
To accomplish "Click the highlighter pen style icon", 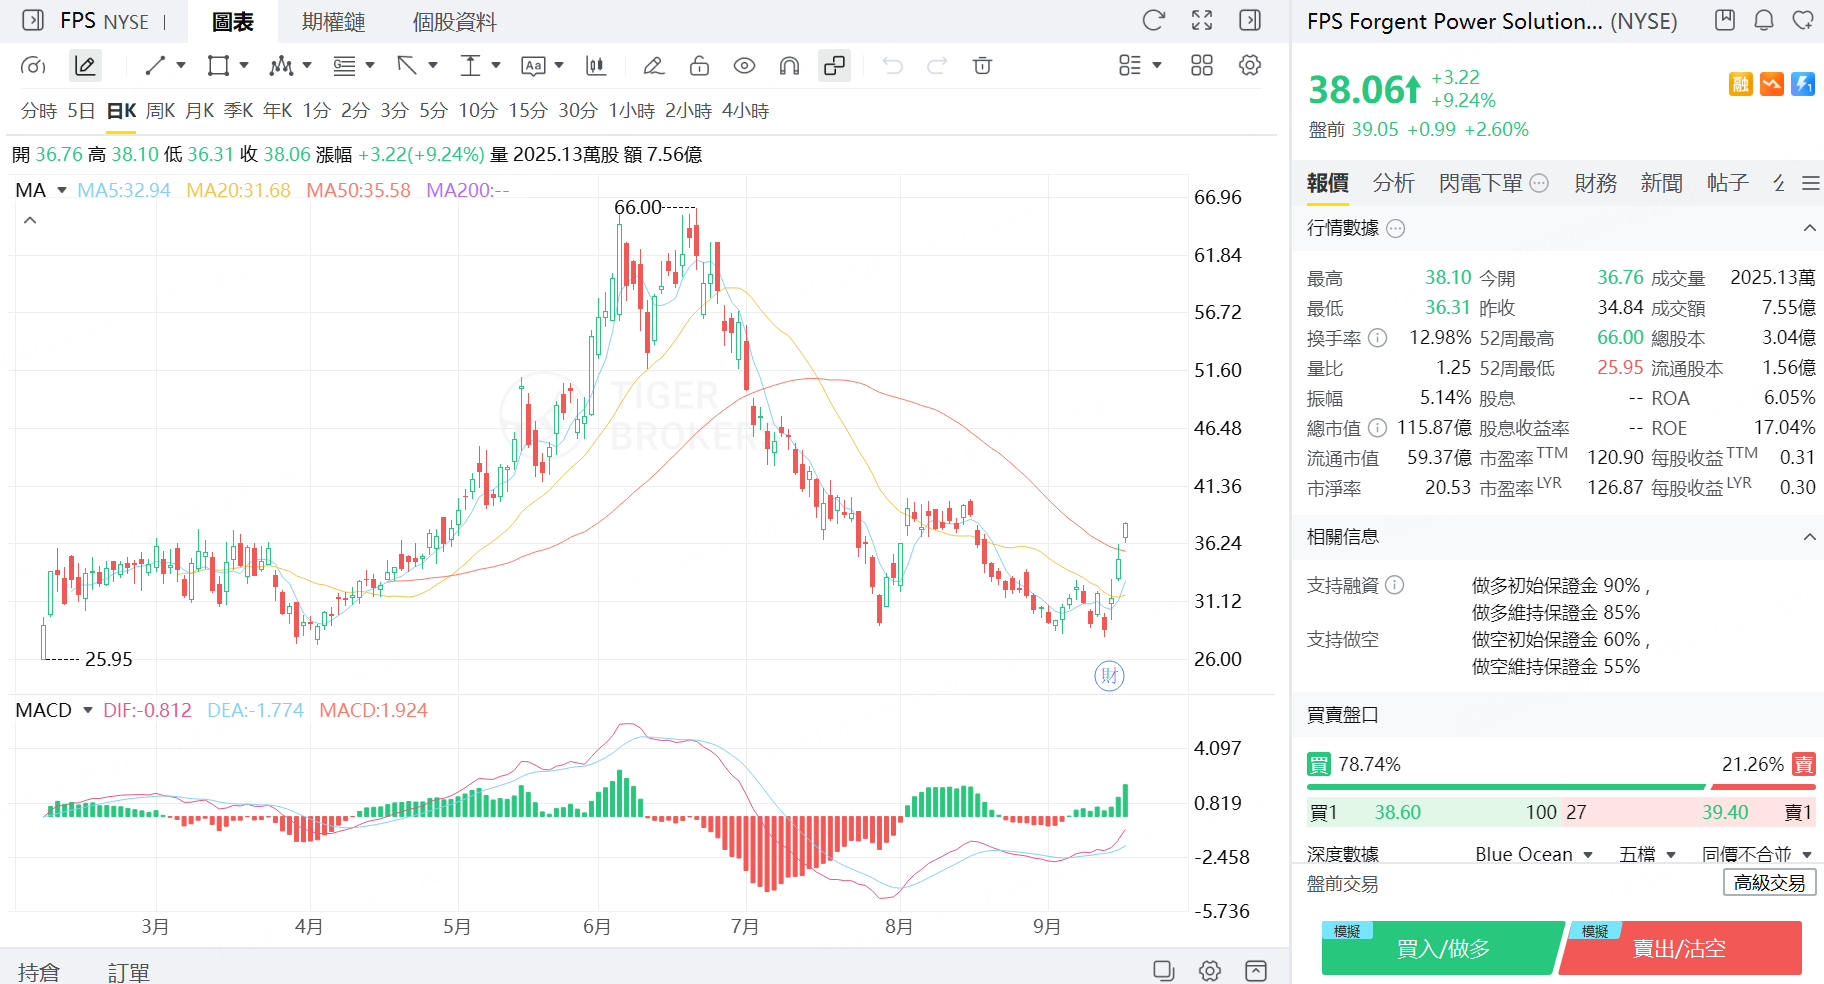I will coord(653,66).
